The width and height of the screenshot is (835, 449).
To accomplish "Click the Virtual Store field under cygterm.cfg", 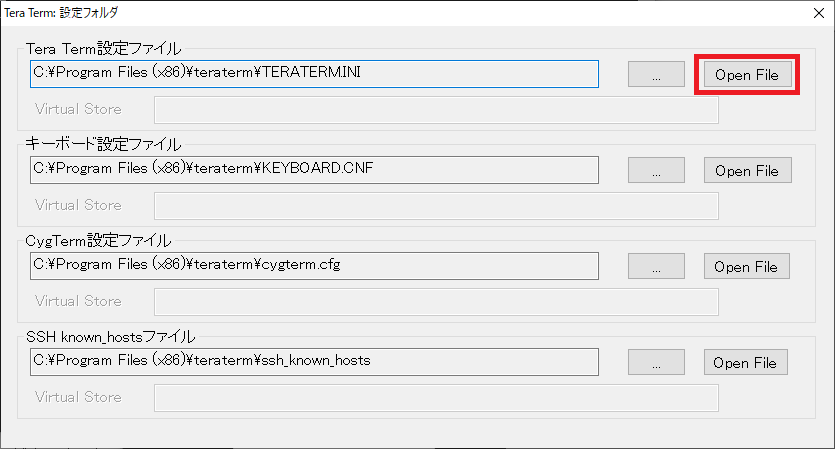I will click(x=435, y=301).
